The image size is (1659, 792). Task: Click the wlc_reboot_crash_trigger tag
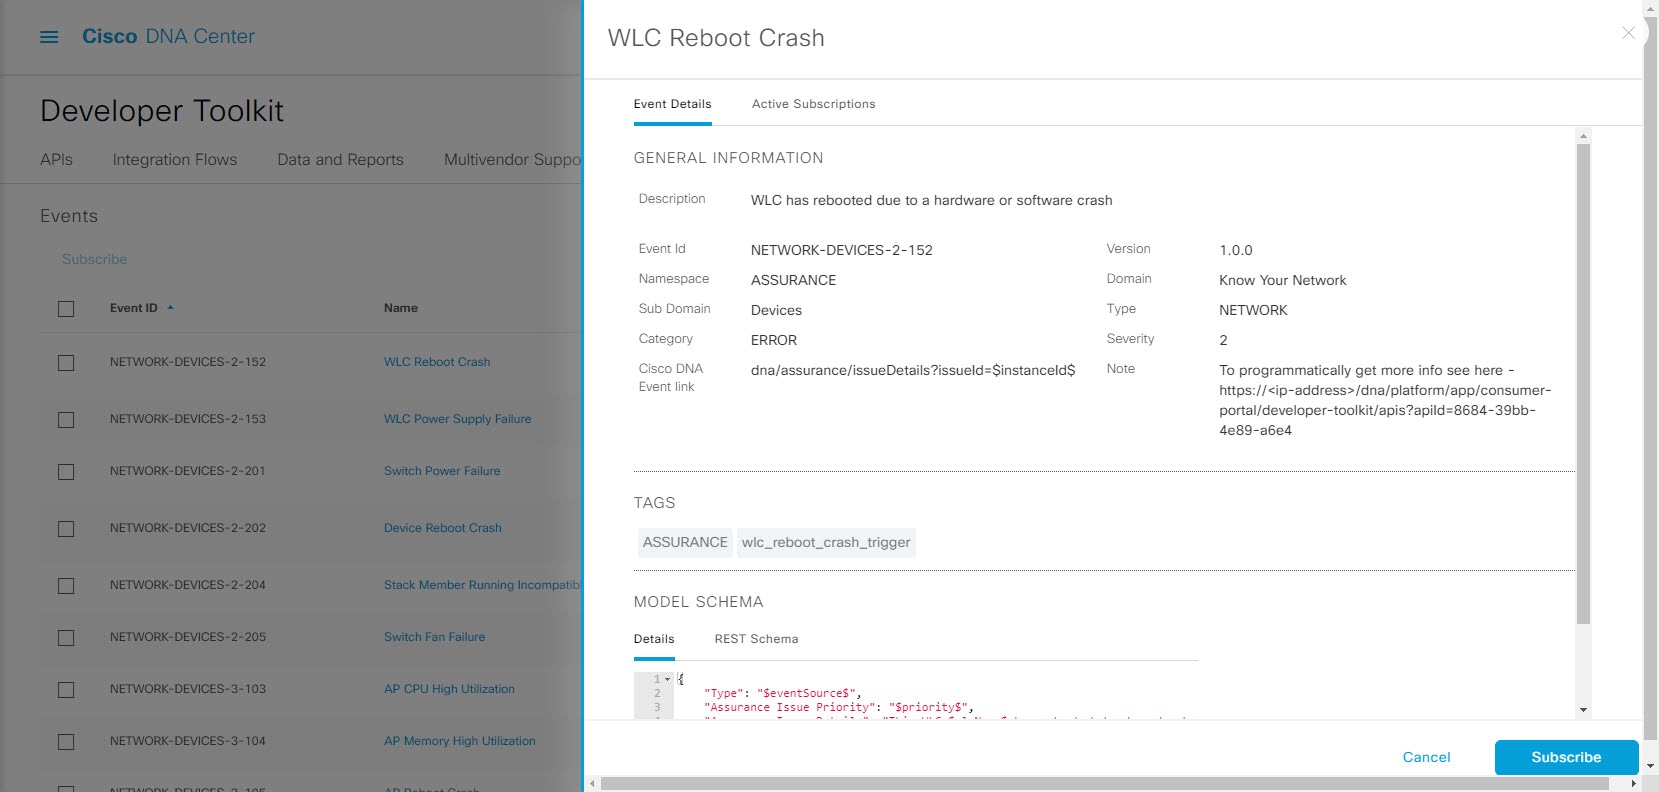(826, 542)
